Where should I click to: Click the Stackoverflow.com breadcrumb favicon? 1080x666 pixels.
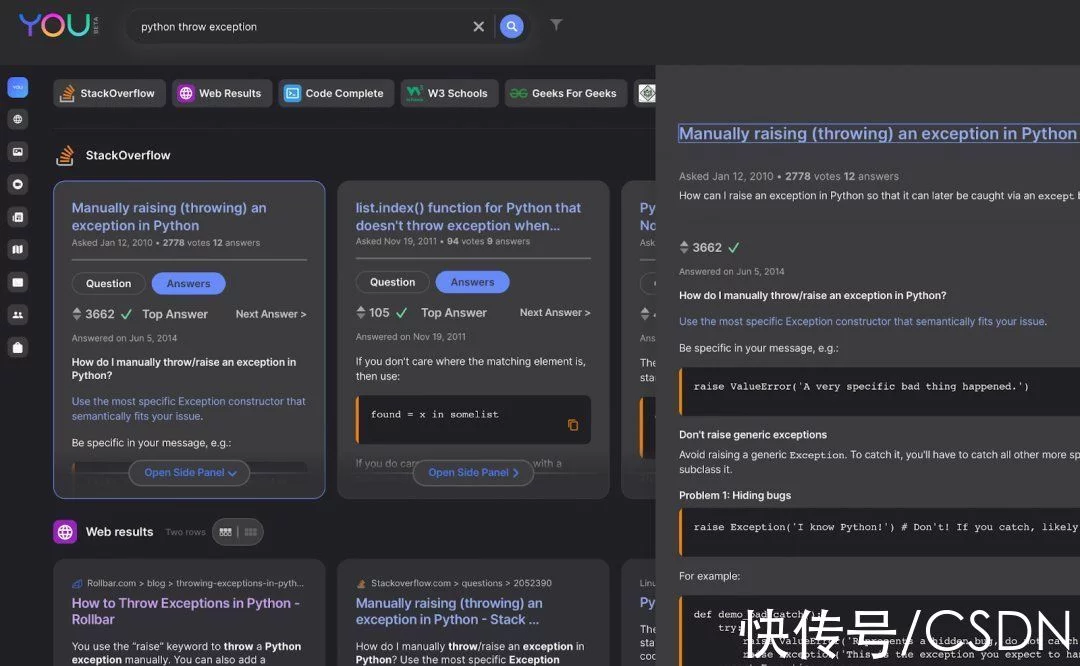tap(362, 583)
